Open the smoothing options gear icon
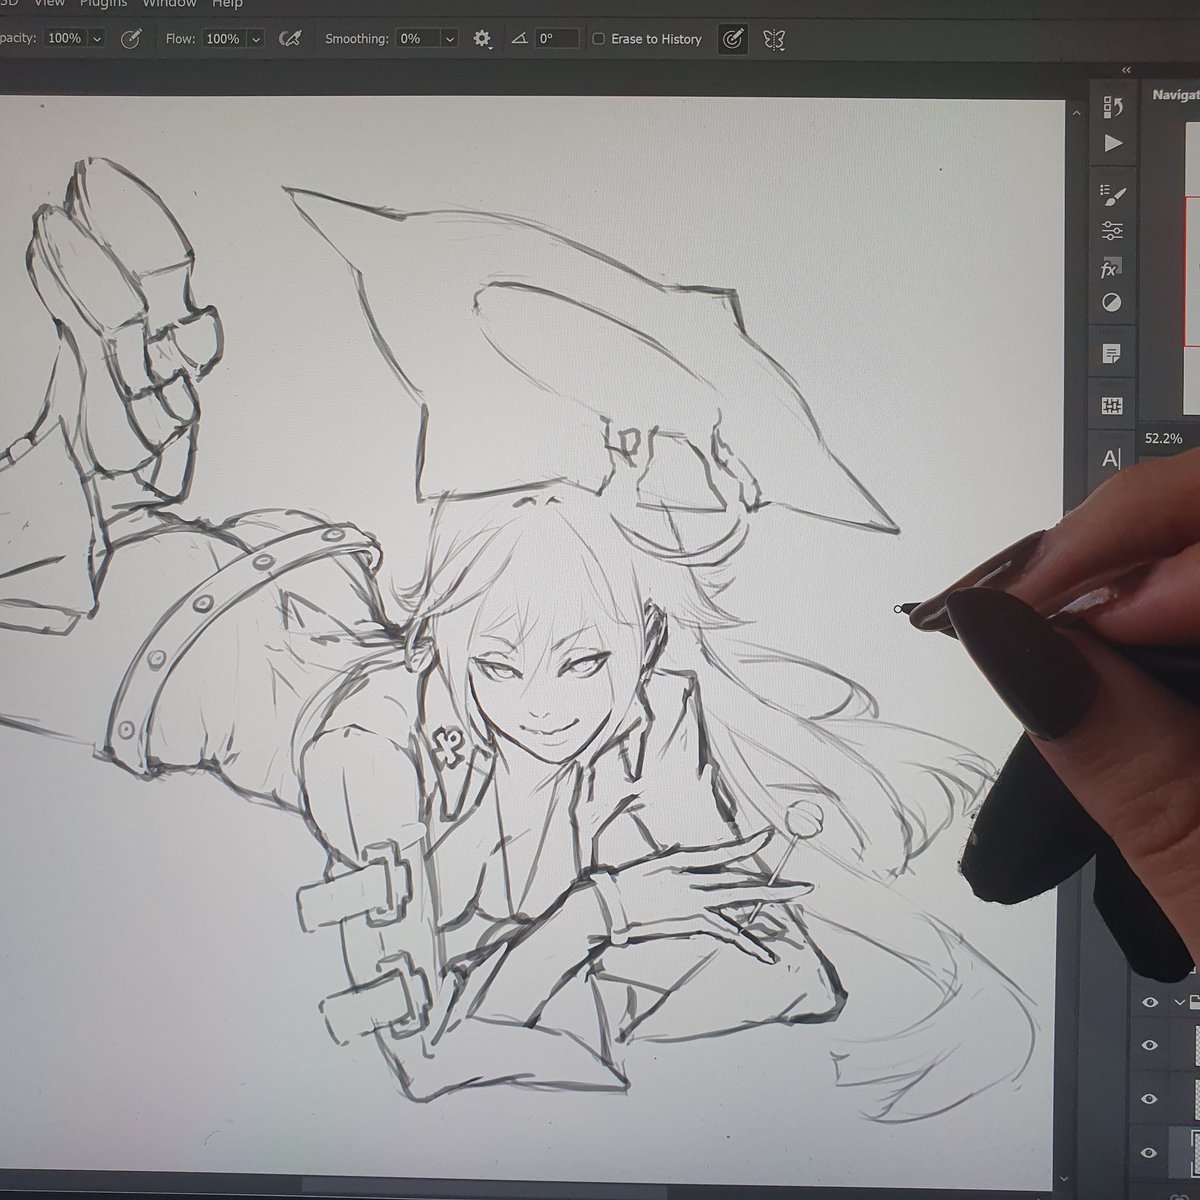 (480, 38)
